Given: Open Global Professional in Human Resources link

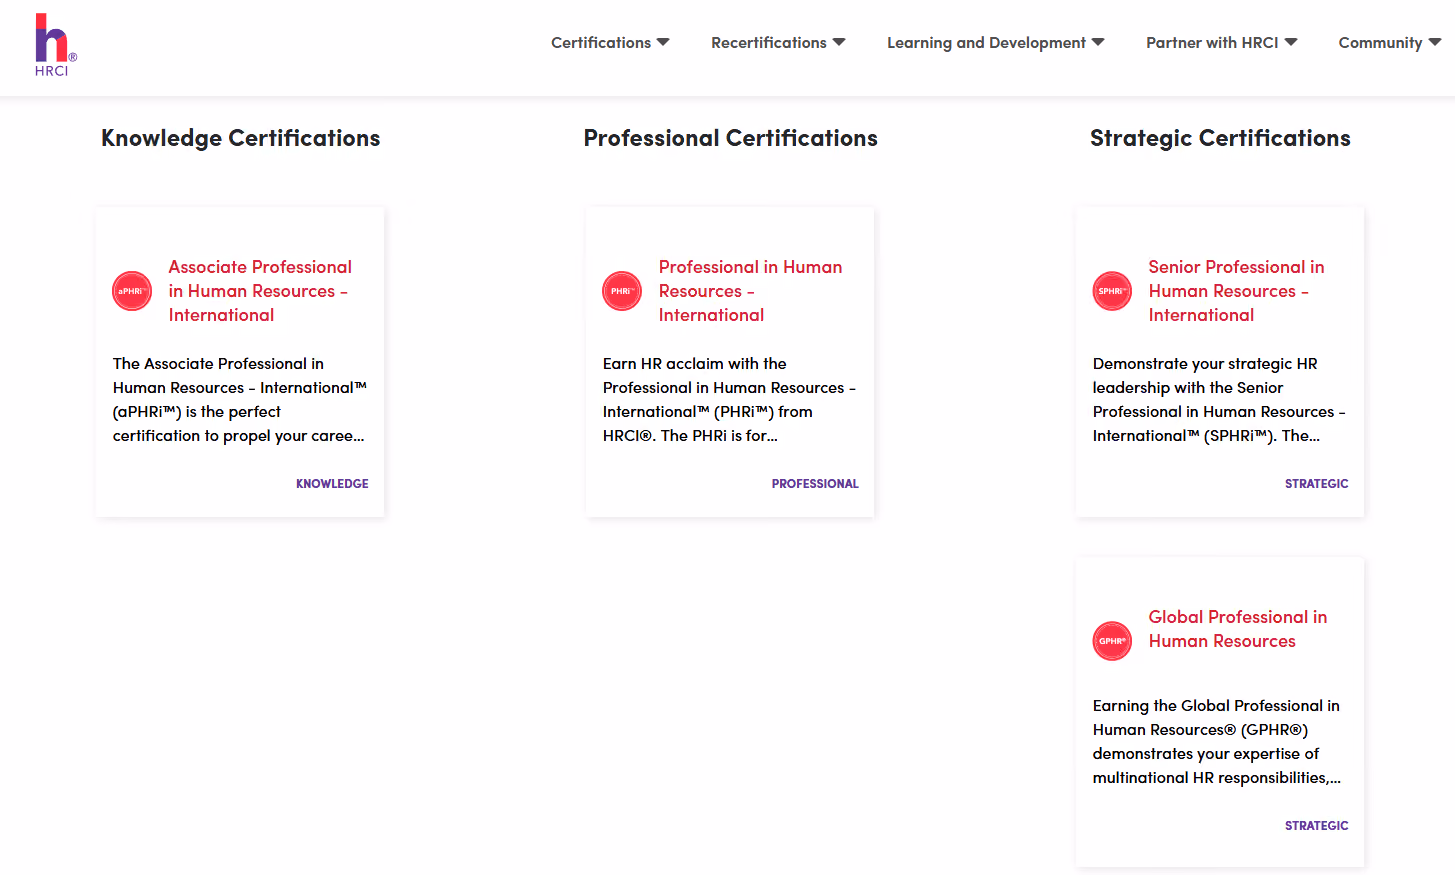Looking at the screenshot, I should [1238, 629].
